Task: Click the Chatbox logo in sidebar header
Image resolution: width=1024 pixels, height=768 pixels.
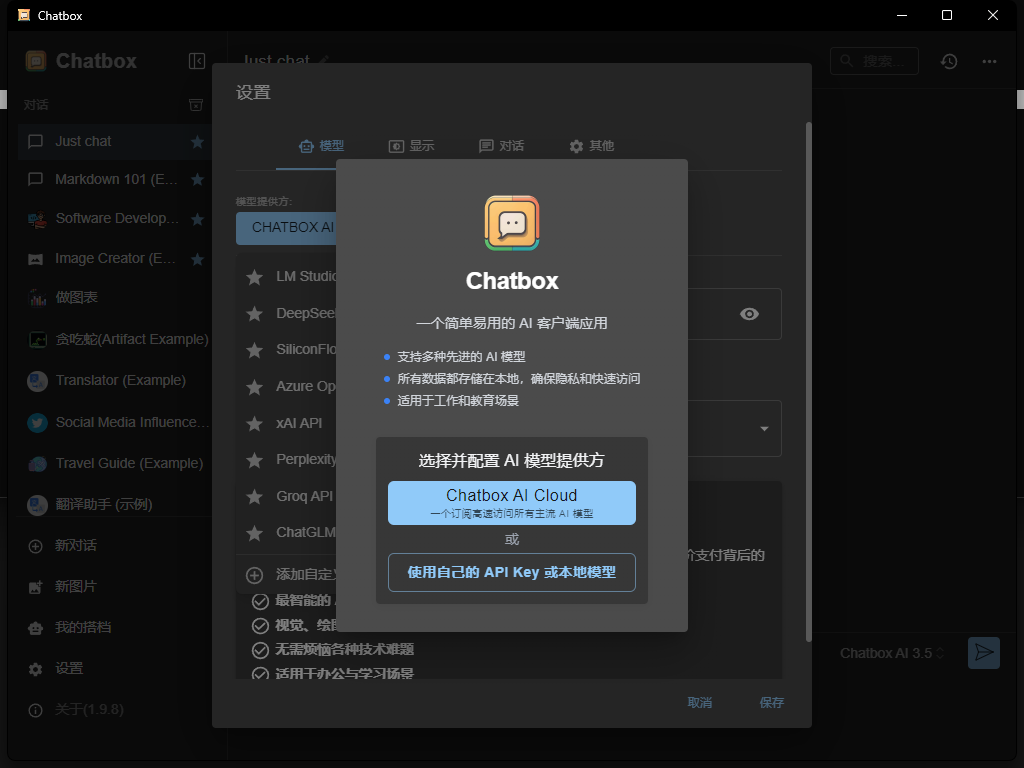Action: point(36,61)
